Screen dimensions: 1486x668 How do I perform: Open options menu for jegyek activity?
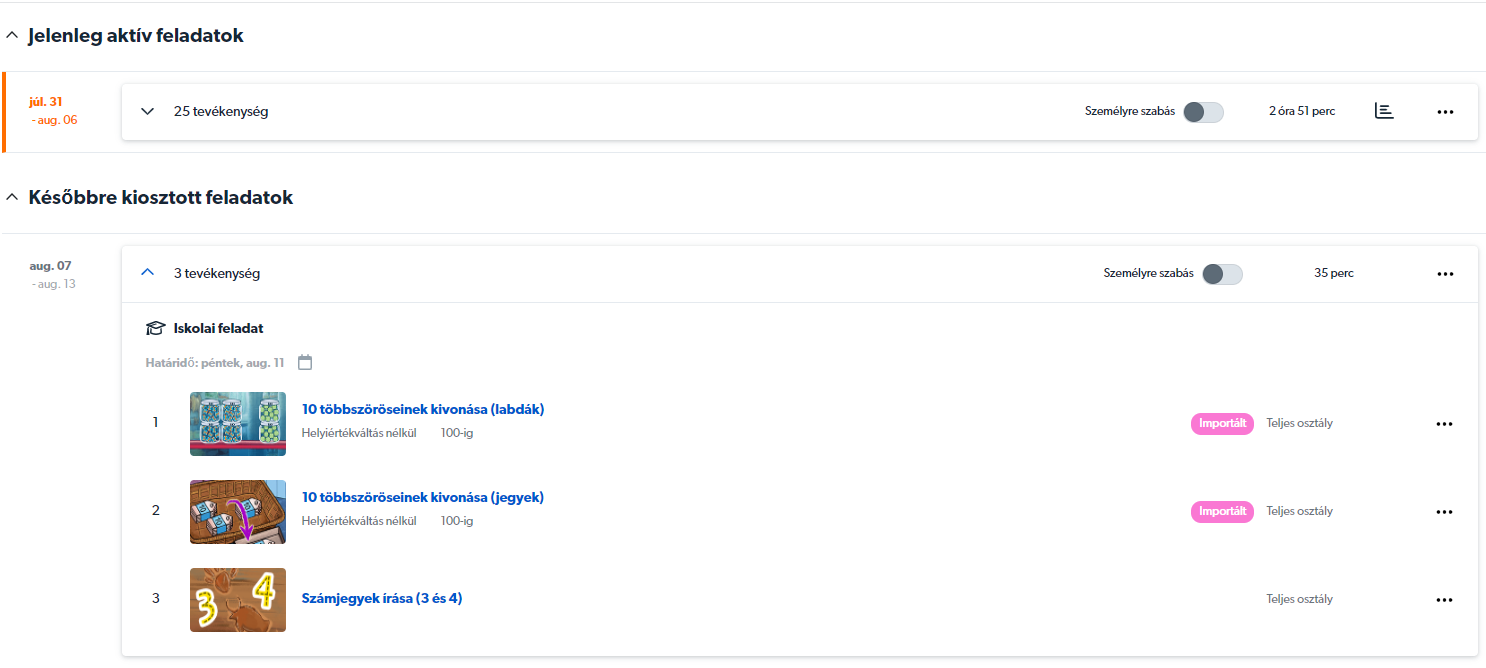click(x=1444, y=512)
